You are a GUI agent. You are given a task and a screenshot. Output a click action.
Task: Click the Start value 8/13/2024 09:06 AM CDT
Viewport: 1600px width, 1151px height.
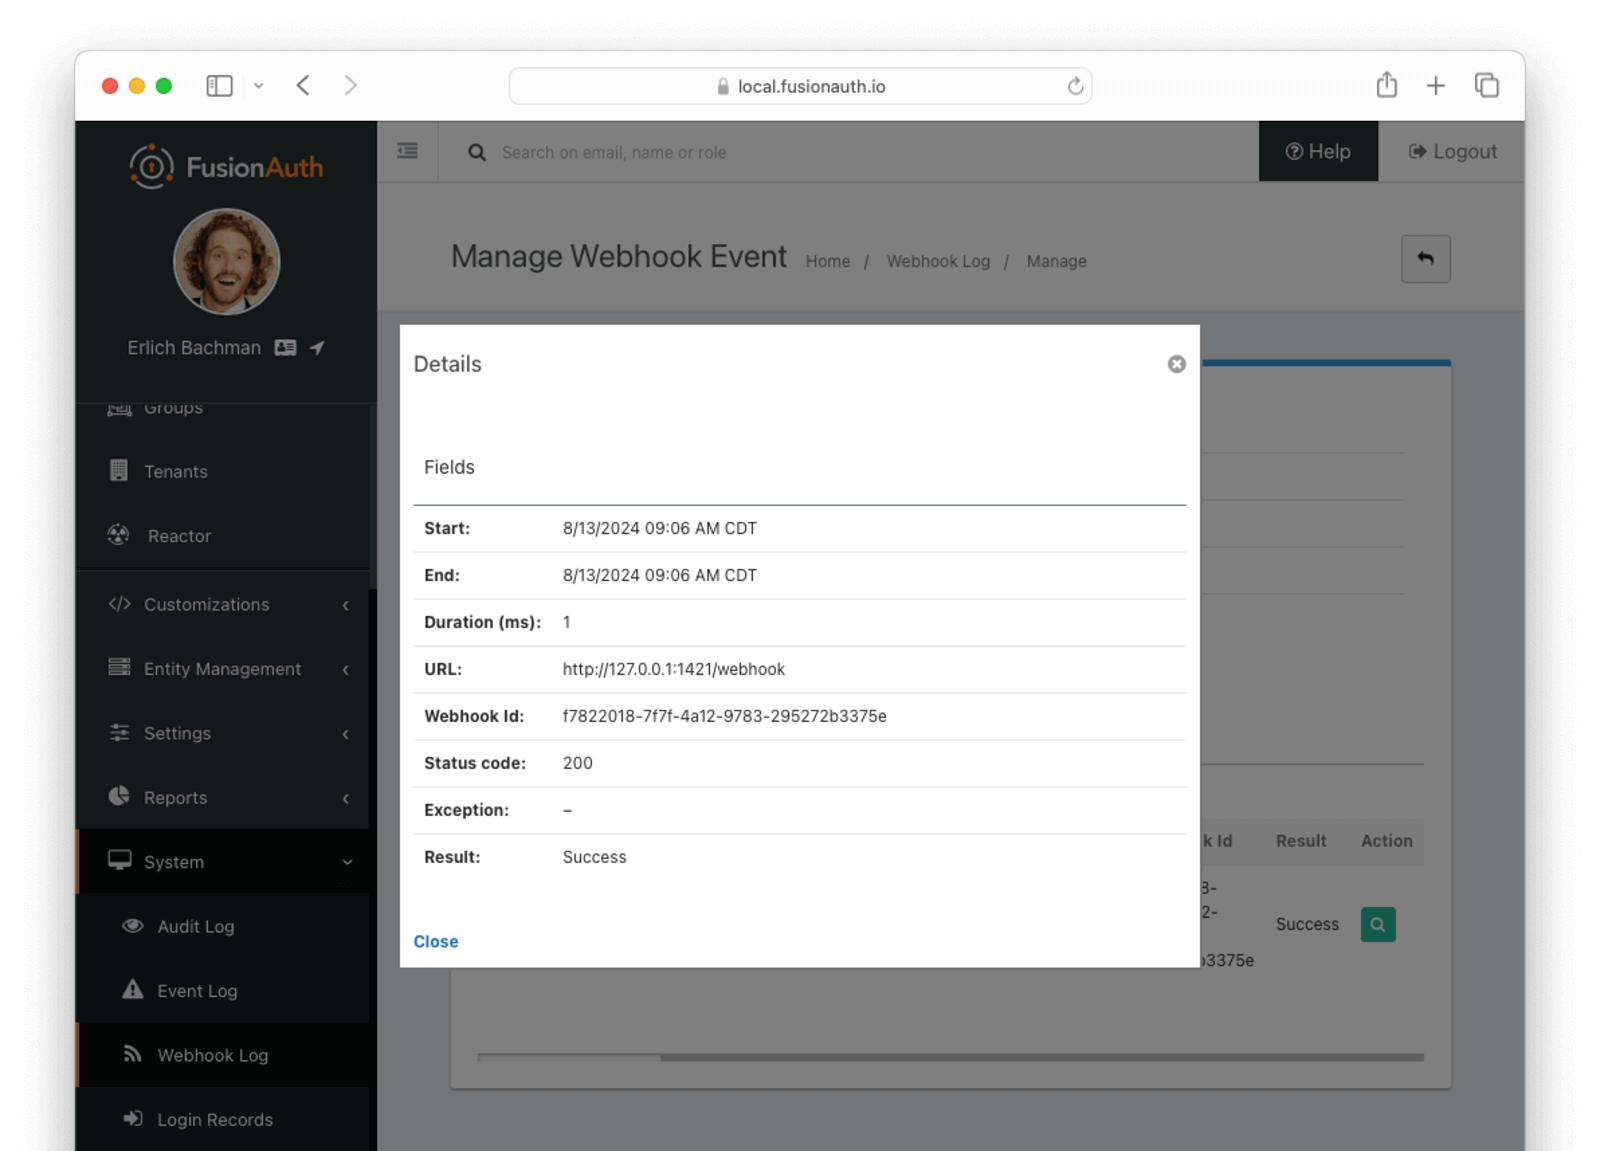[x=659, y=528]
